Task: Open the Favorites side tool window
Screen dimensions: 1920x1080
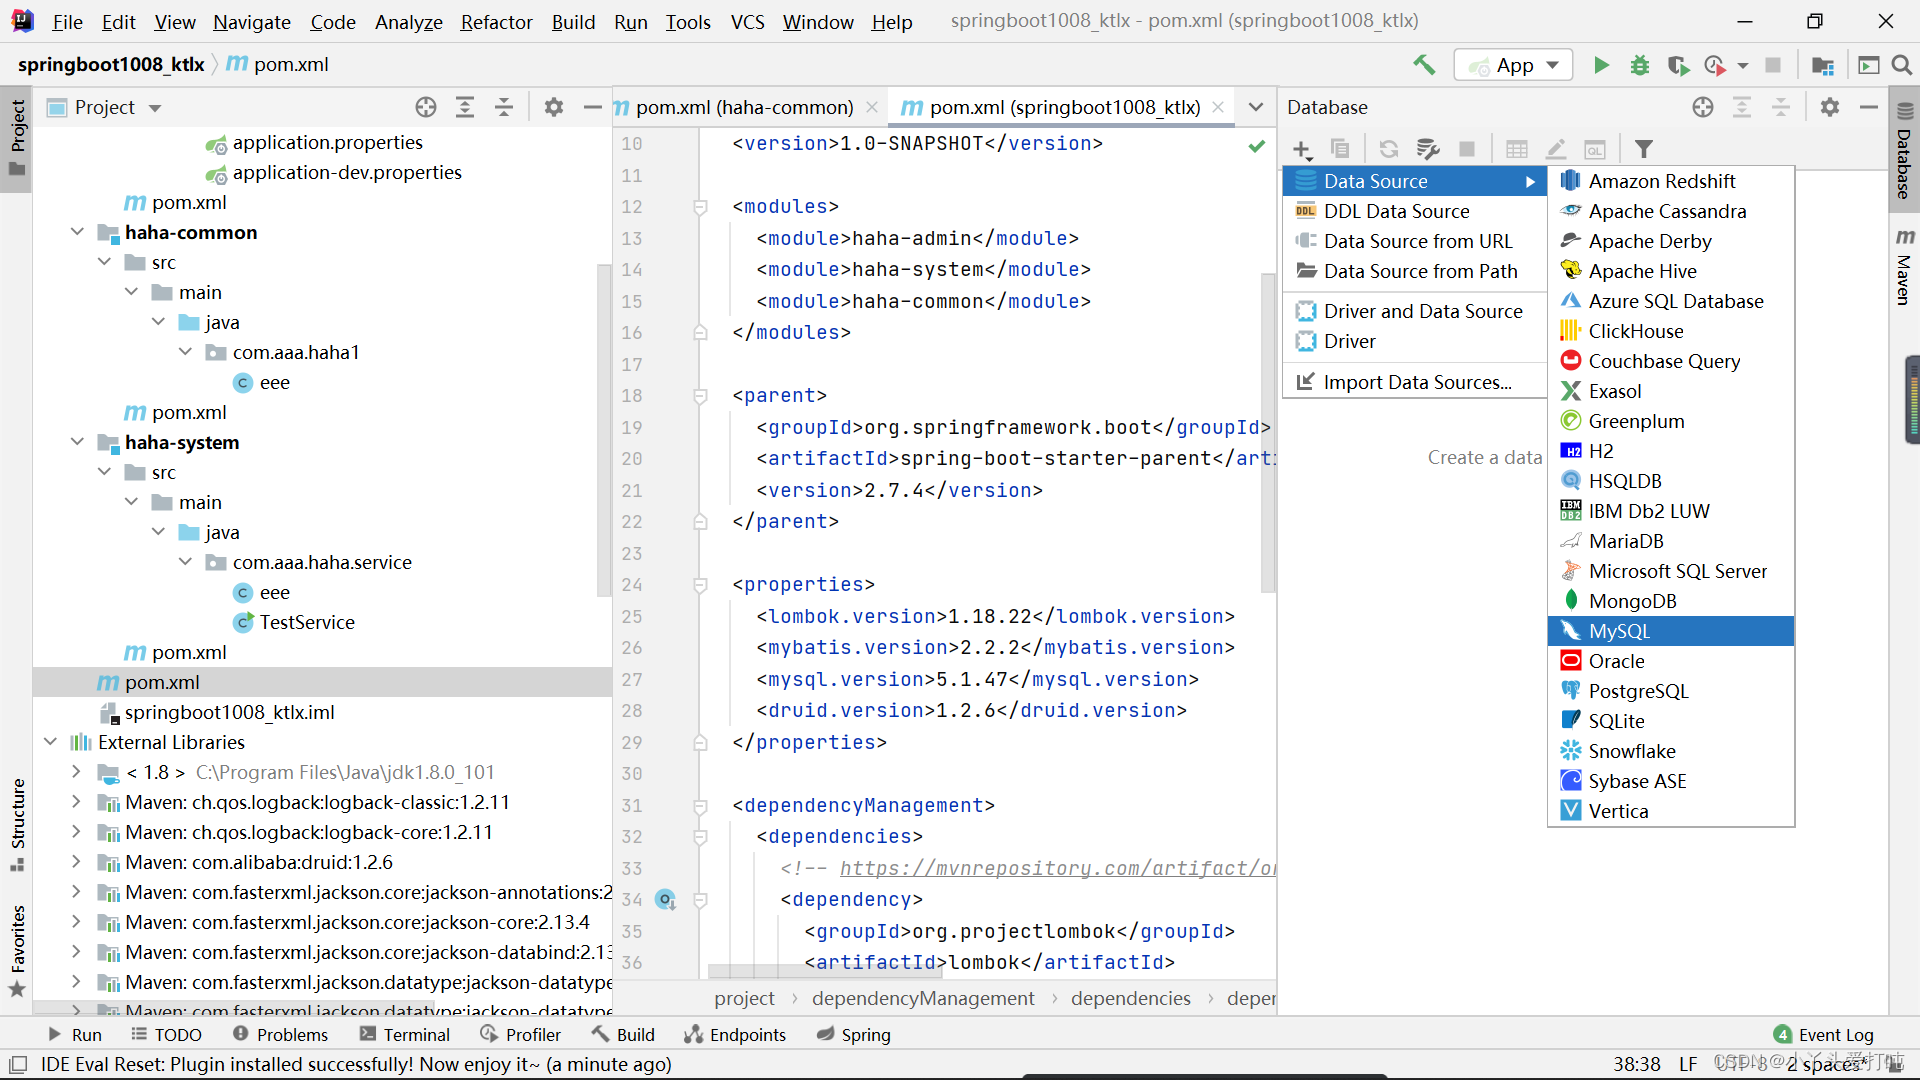Action: (x=17, y=950)
